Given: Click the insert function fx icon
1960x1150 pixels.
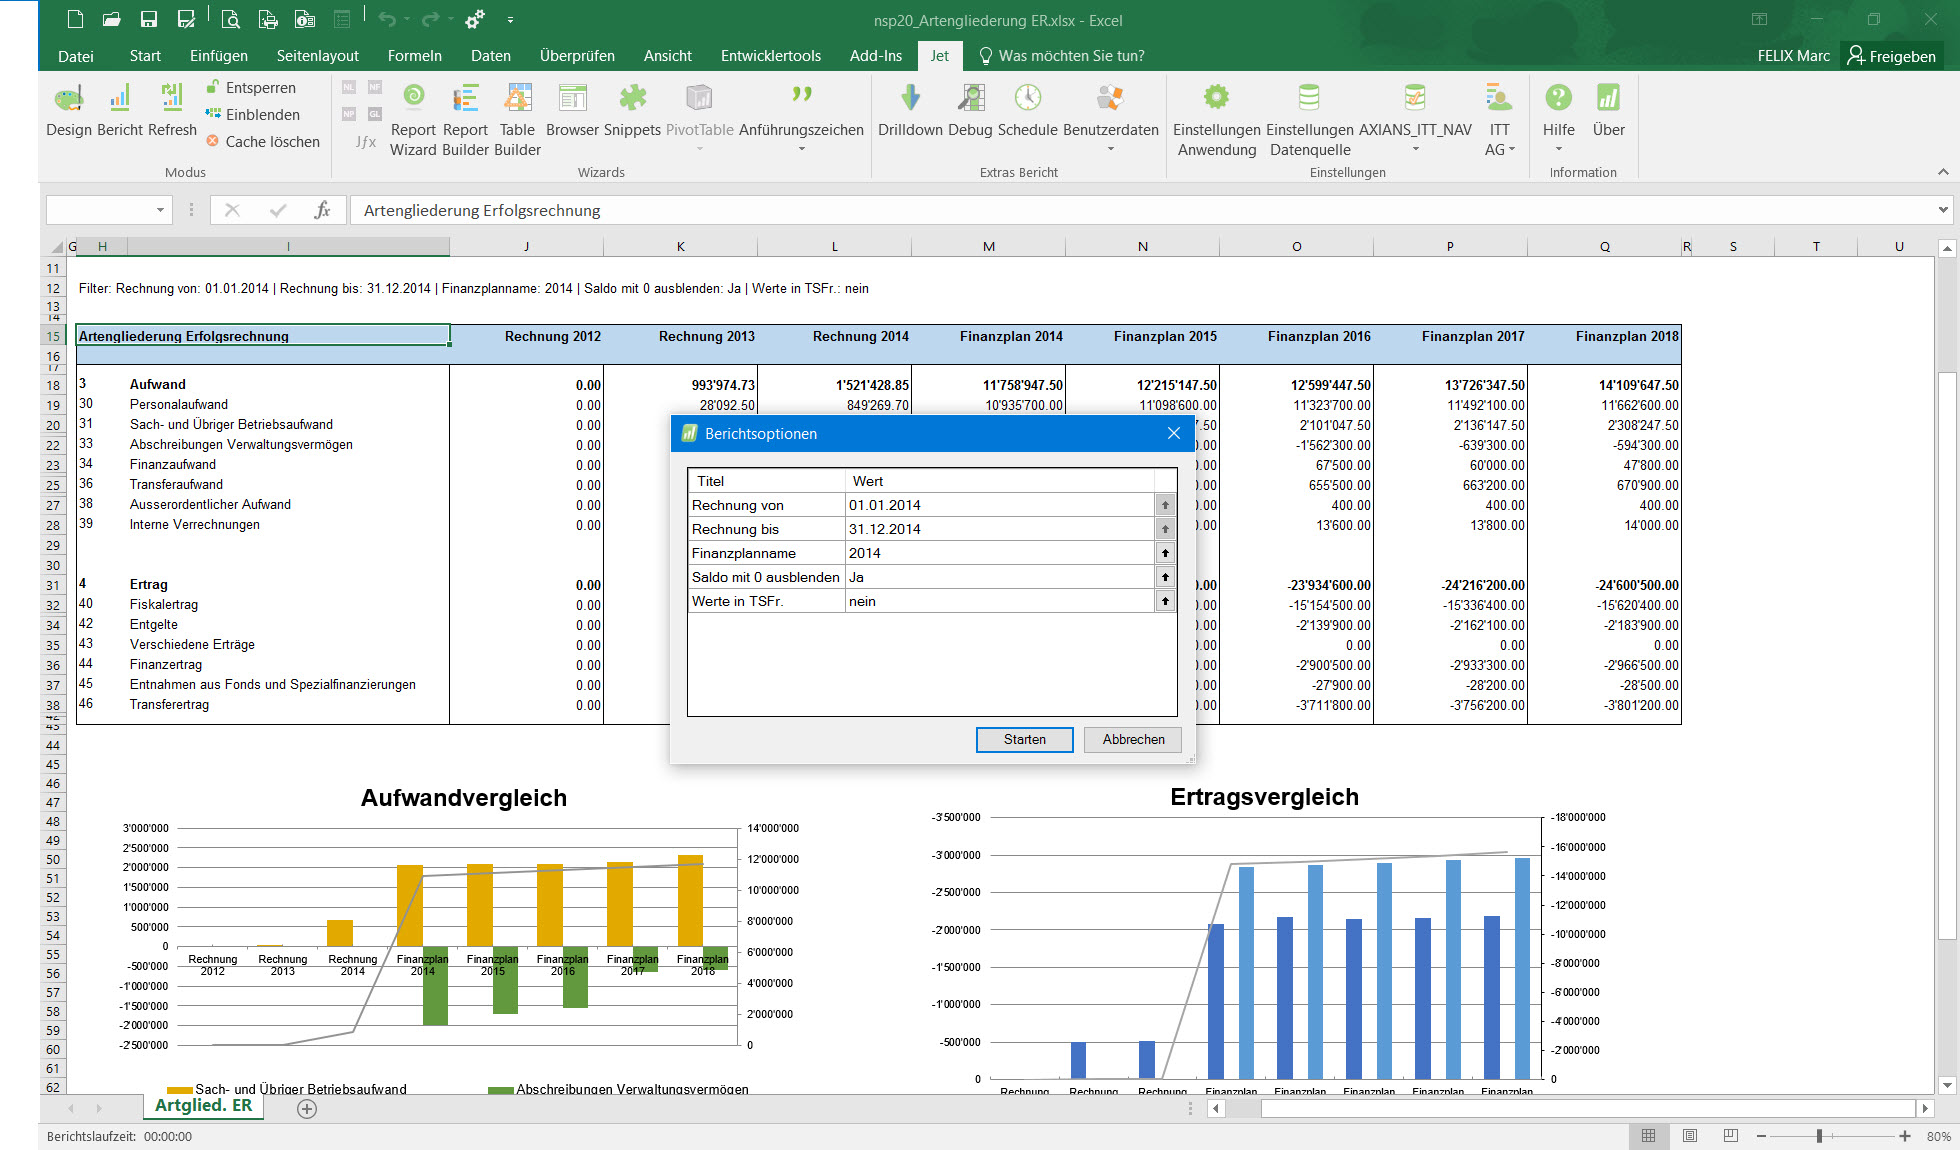Looking at the screenshot, I should coord(321,210).
